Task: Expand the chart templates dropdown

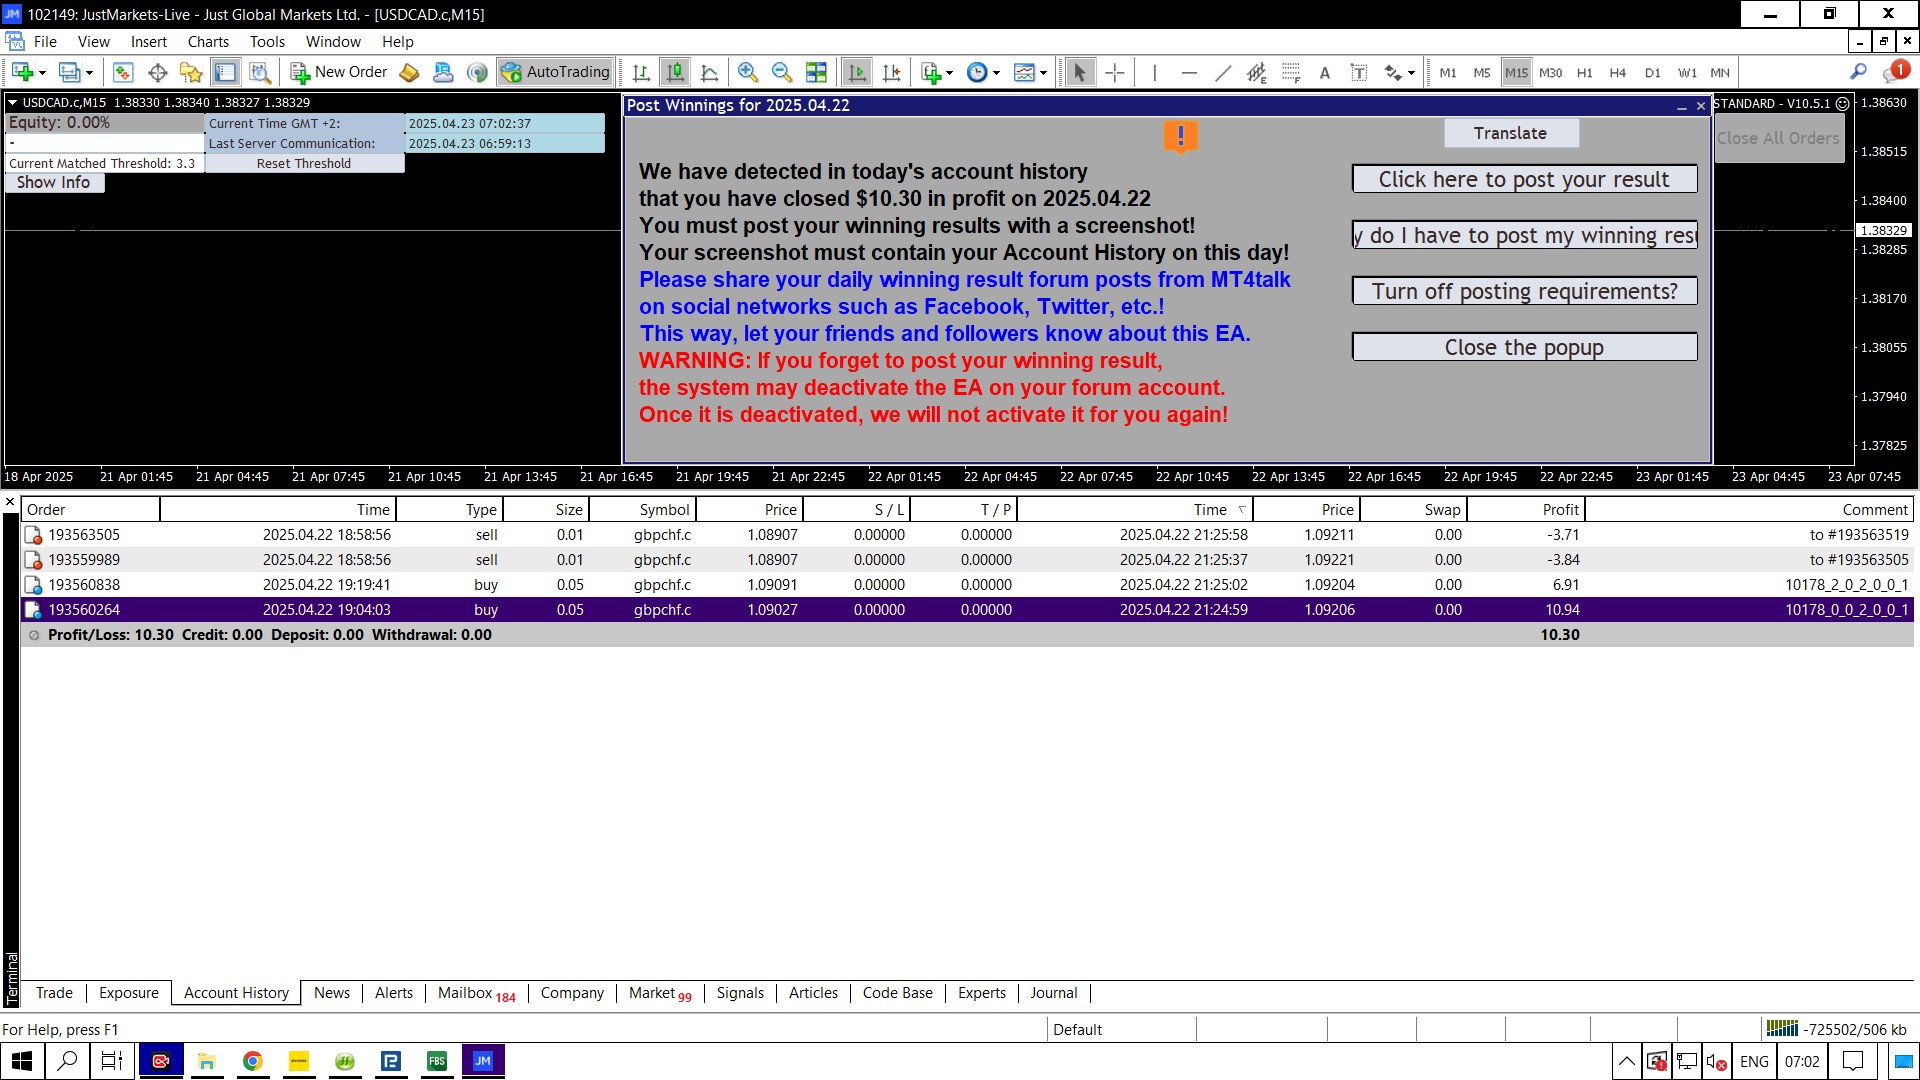Action: click(x=1043, y=73)
